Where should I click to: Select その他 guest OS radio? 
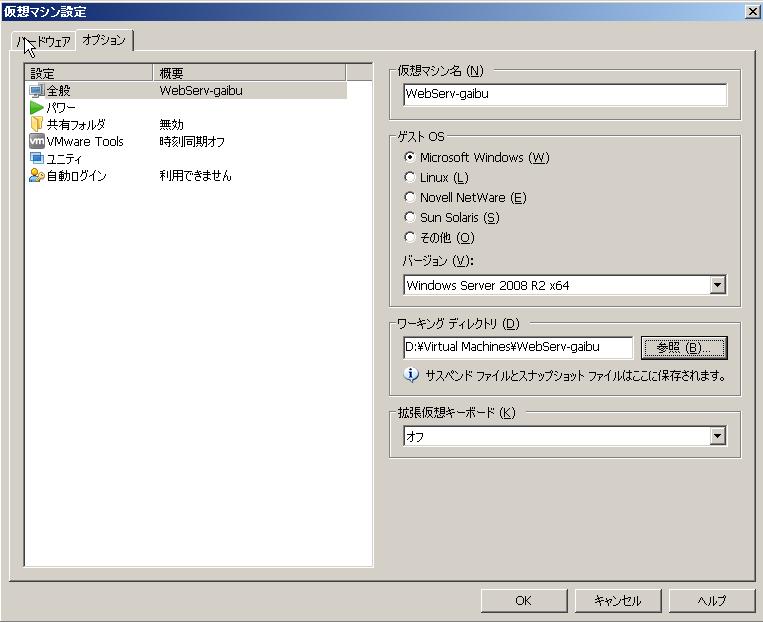[x=410, y=237]
